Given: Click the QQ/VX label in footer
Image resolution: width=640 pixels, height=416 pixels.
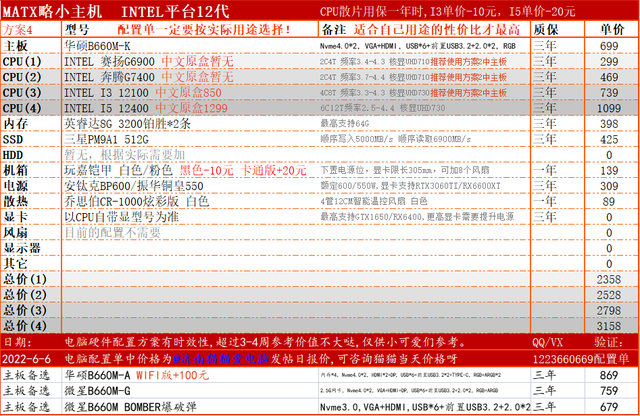Looking at the screenshot, I should tap(547, 342).
